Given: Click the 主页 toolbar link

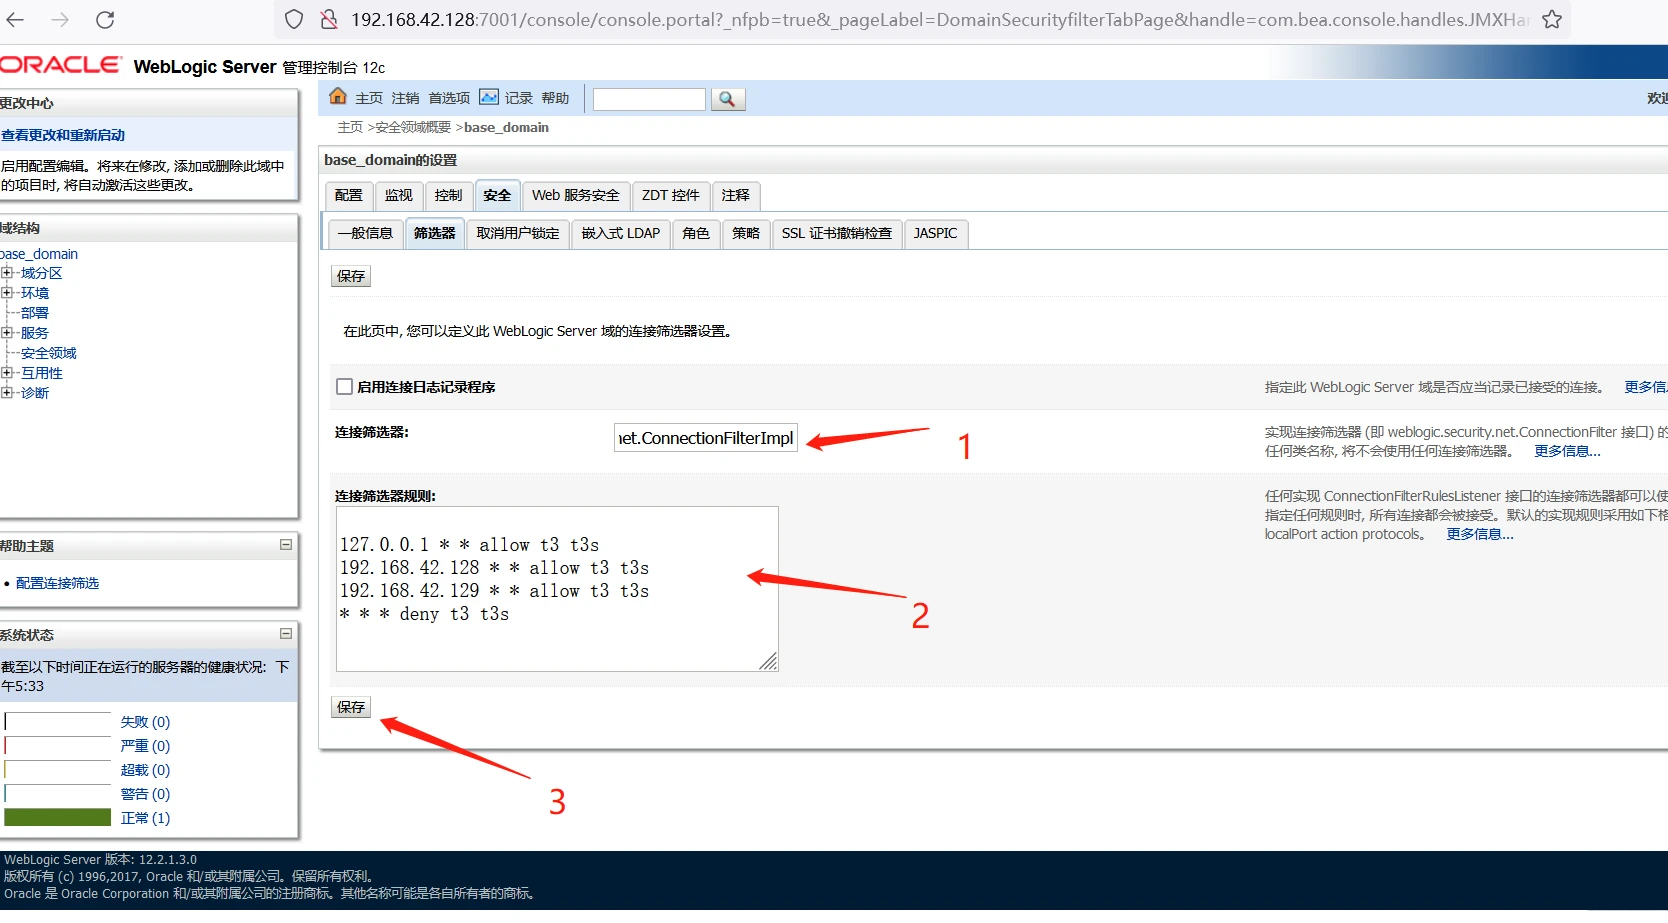Looking at the screenshot, I should (369, 98).
